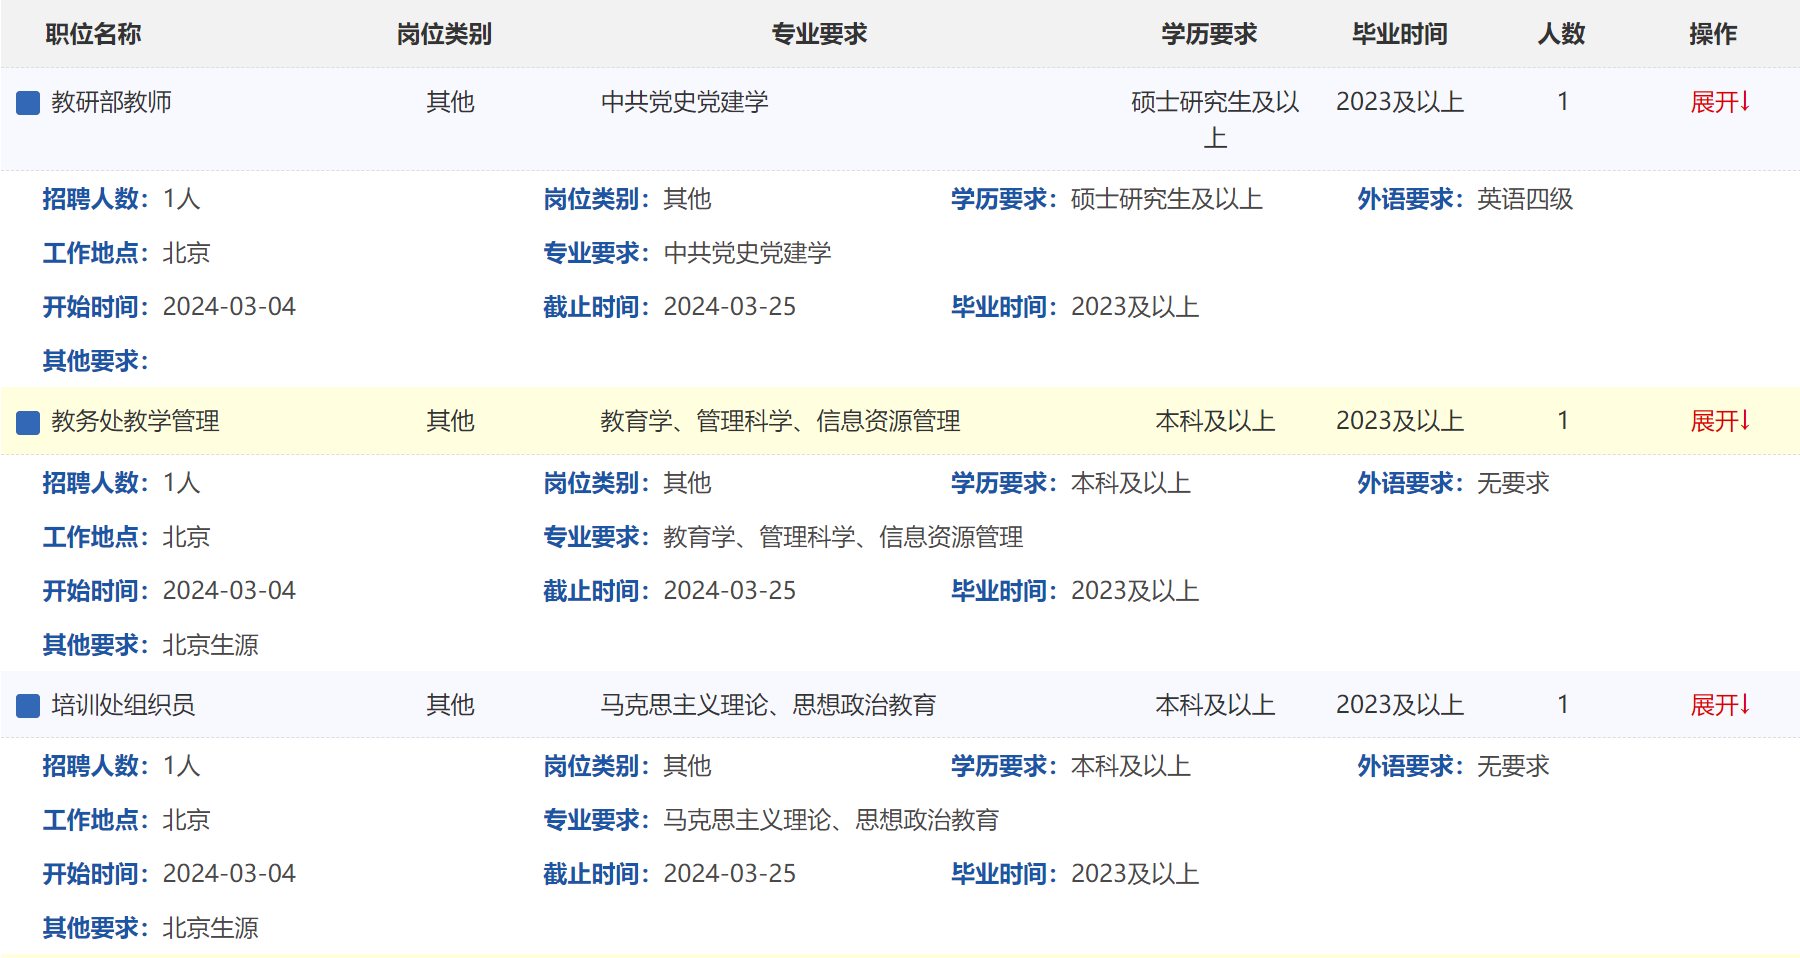This screenshot has height=958, width=1800.
Task: Click the 学历要求 column header
Action: [x=1209, y=34]
